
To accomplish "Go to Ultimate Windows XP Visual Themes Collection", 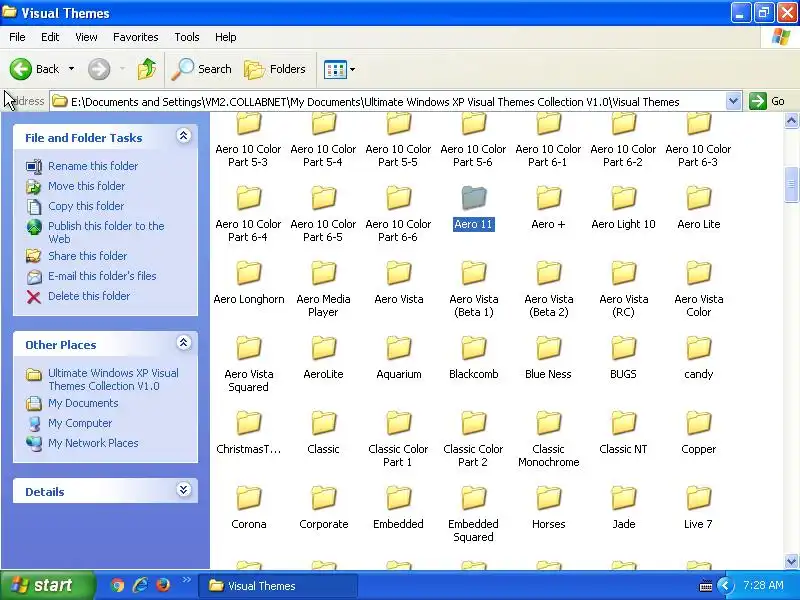I will 113,379.
